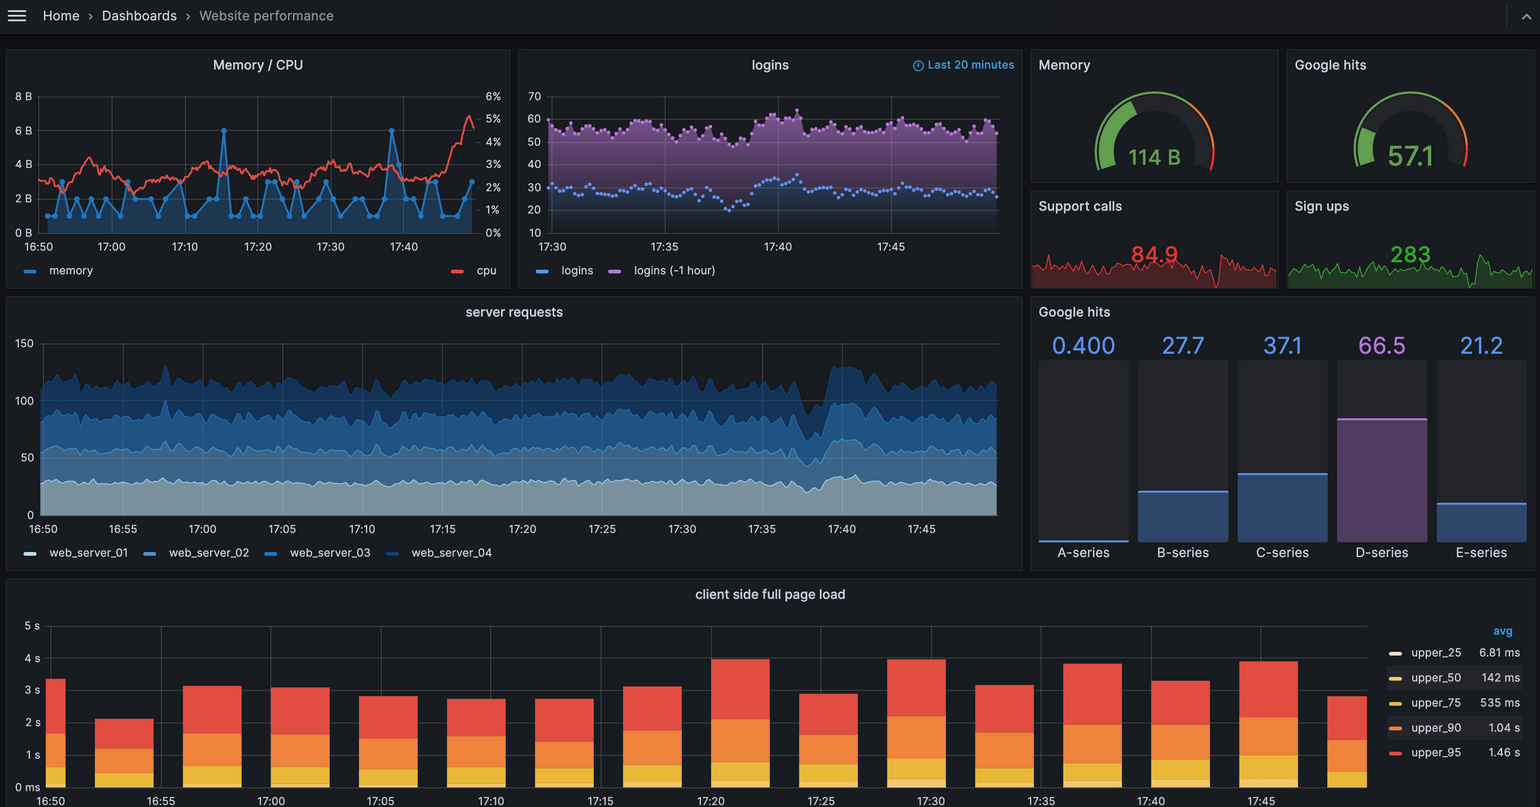Viewport: 1540px width, 807px height.
Task: Go to the Home breadcrumb
Action: (61, 16)
